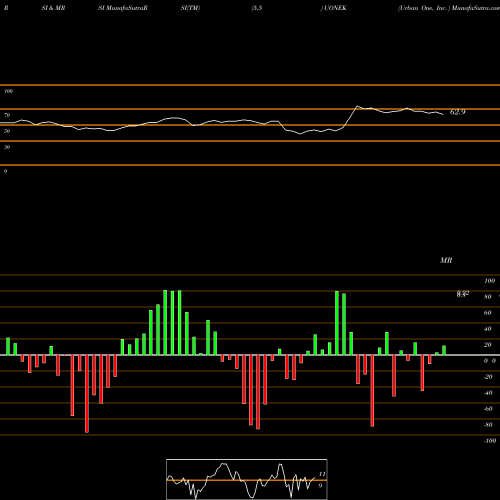
Task: Click the -60 label on MR axis
Action: [x=488, y=409]
